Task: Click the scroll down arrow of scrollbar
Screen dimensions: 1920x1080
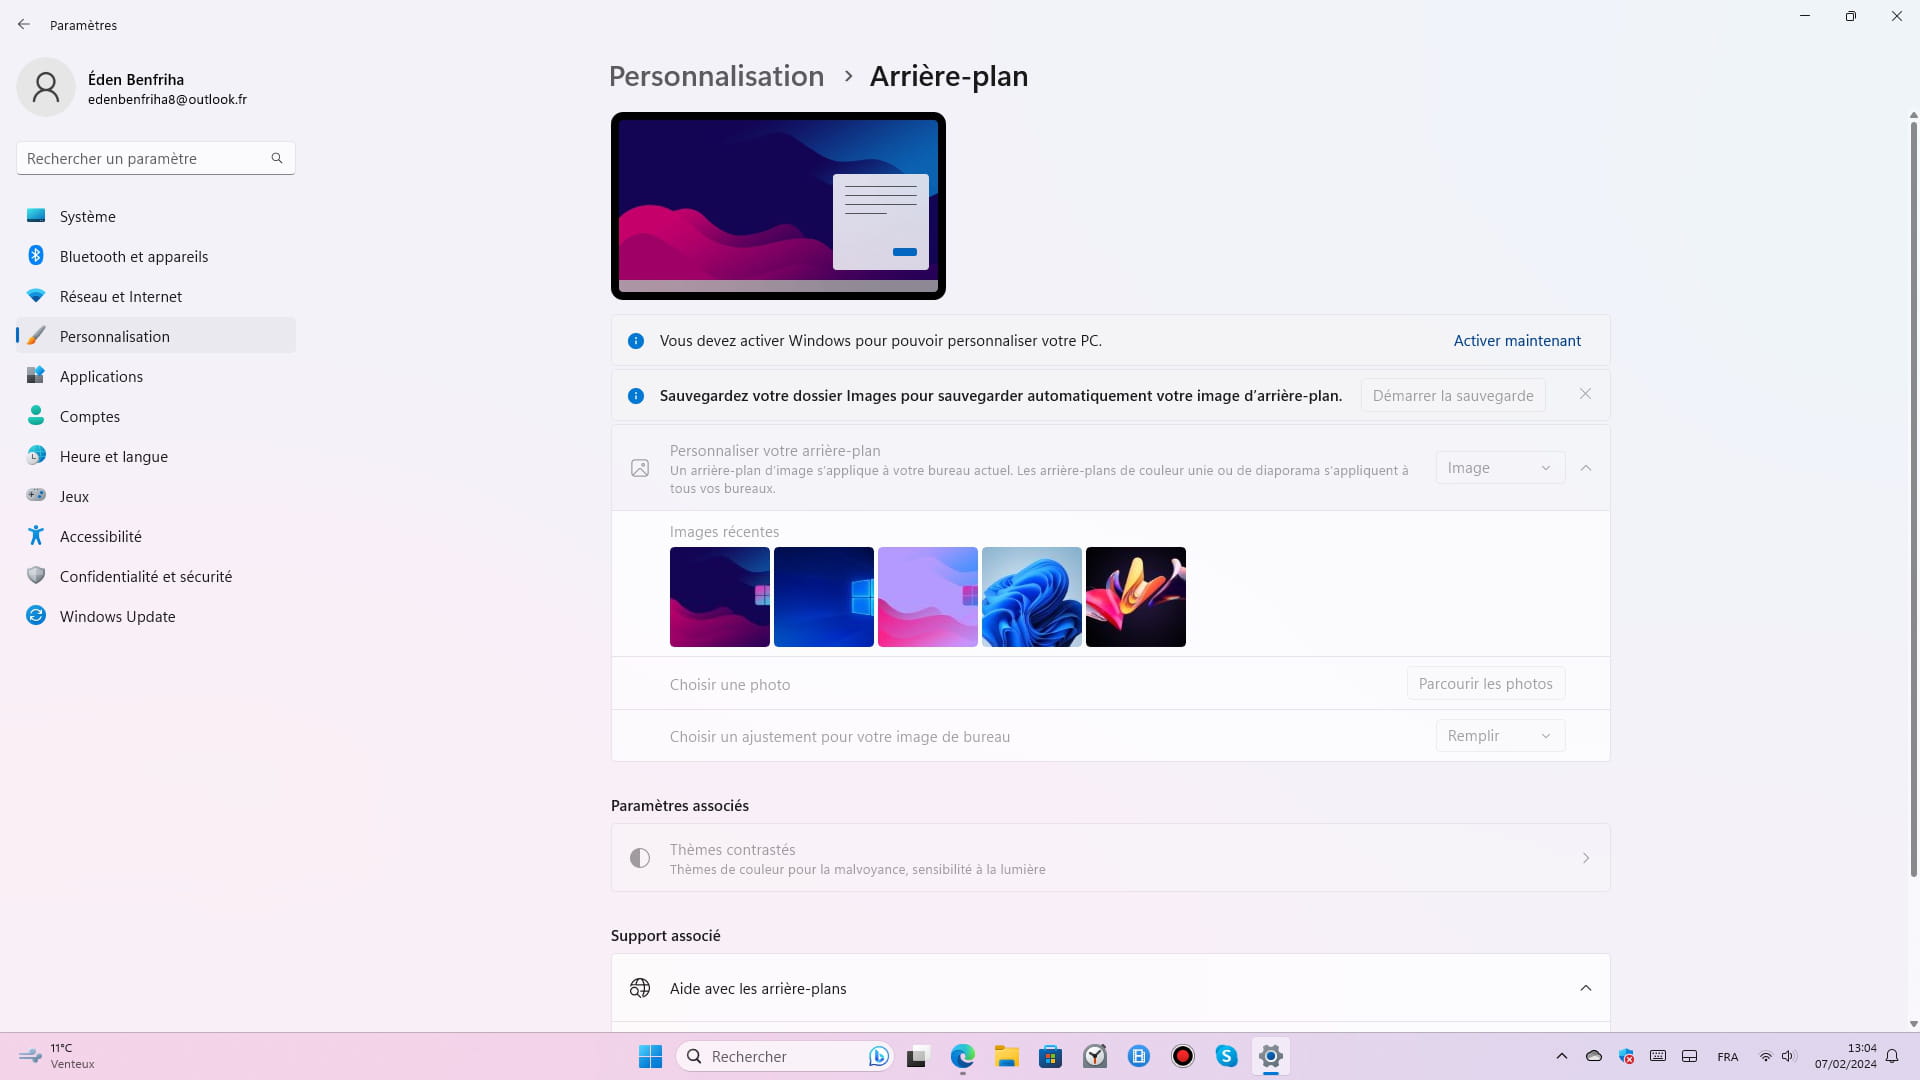Action: coord(1913,1024)
